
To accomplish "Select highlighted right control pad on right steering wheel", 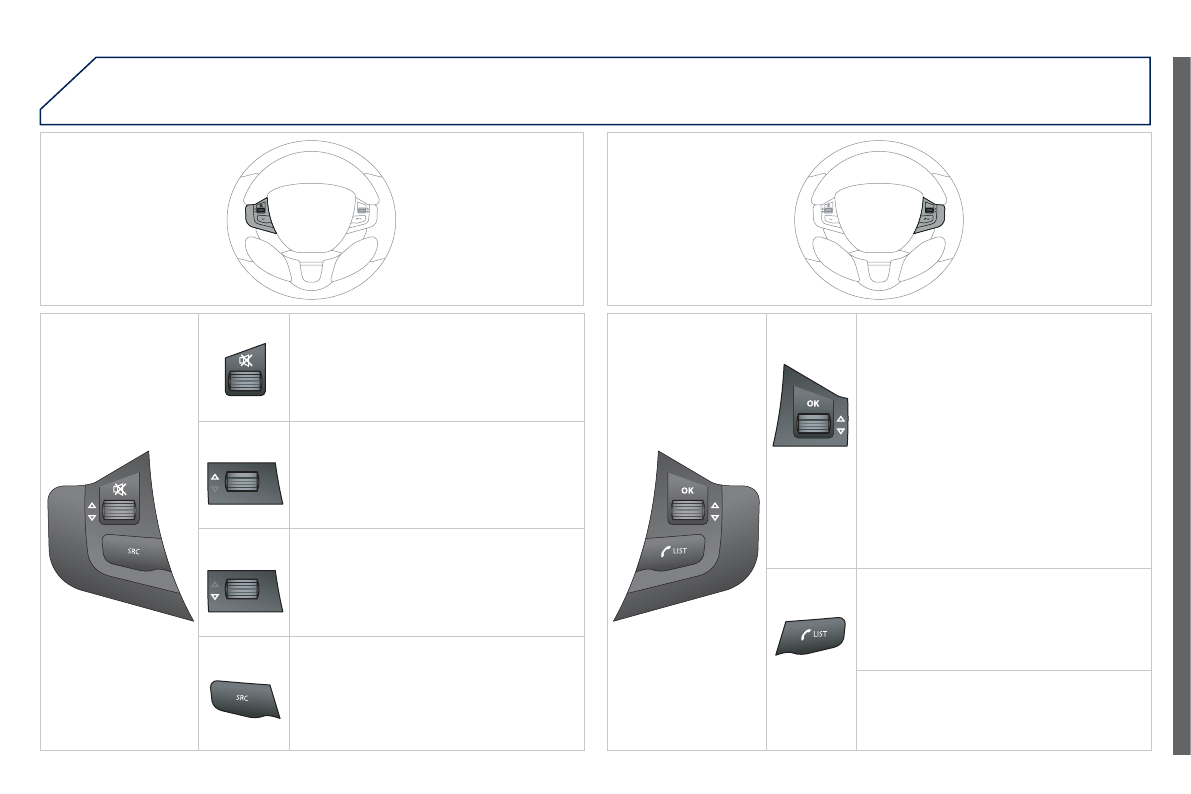I will [x=930, y=217].
